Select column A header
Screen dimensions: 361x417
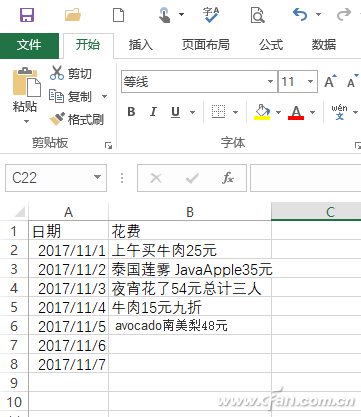click(68, 212)
